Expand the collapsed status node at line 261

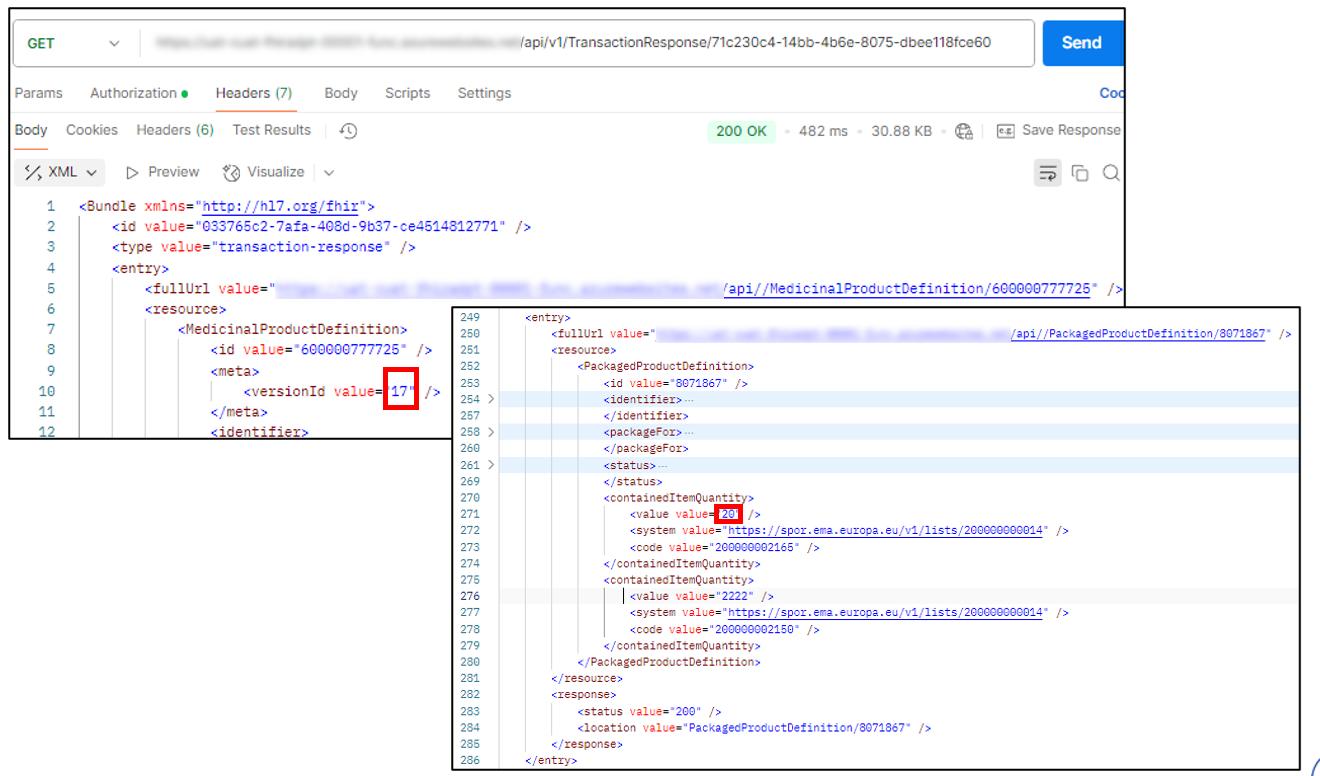[491, 465]
